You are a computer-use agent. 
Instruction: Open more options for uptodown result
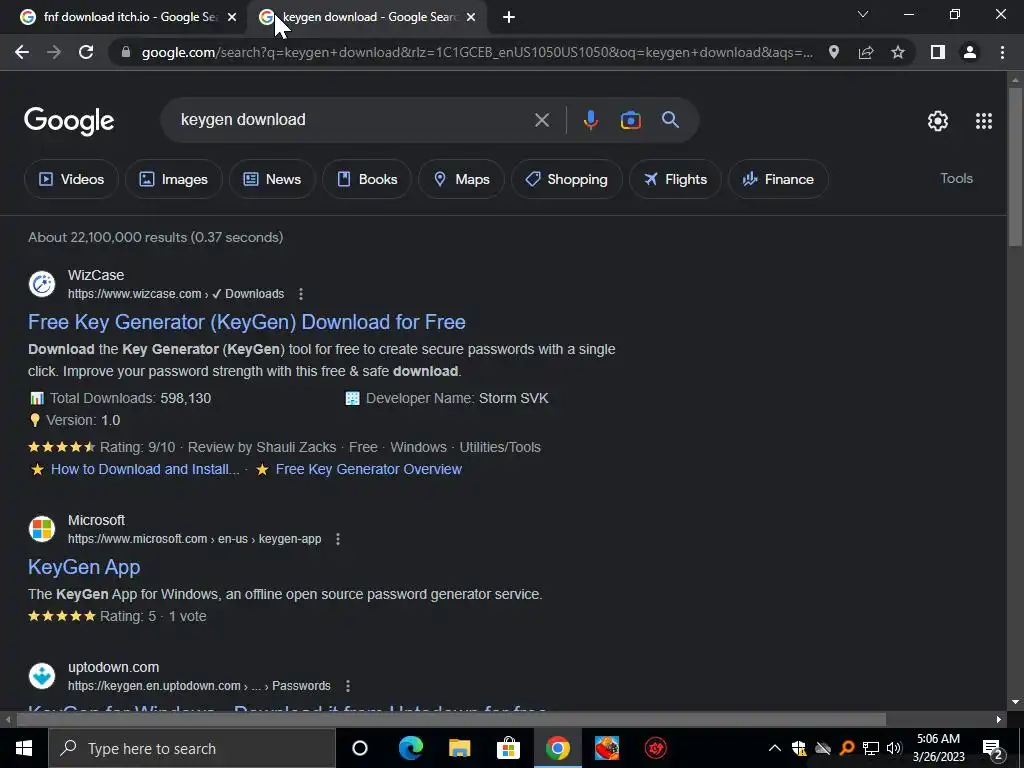[x=347, y=686]
